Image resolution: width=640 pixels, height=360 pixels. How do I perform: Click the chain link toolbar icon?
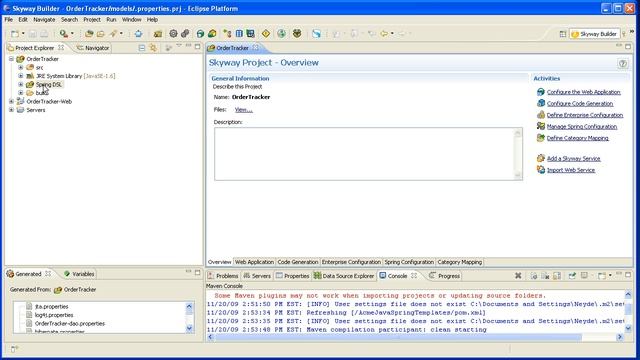click(x=185, y=34)
